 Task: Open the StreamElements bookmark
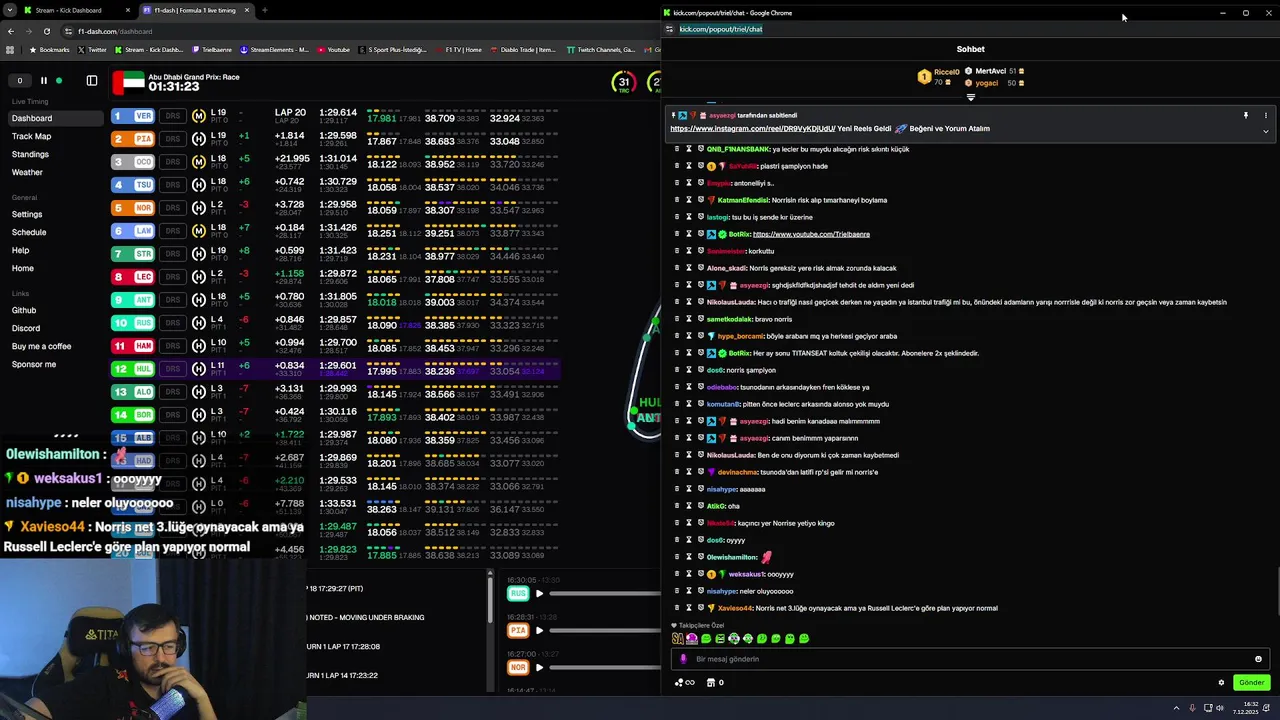(275, 50)
